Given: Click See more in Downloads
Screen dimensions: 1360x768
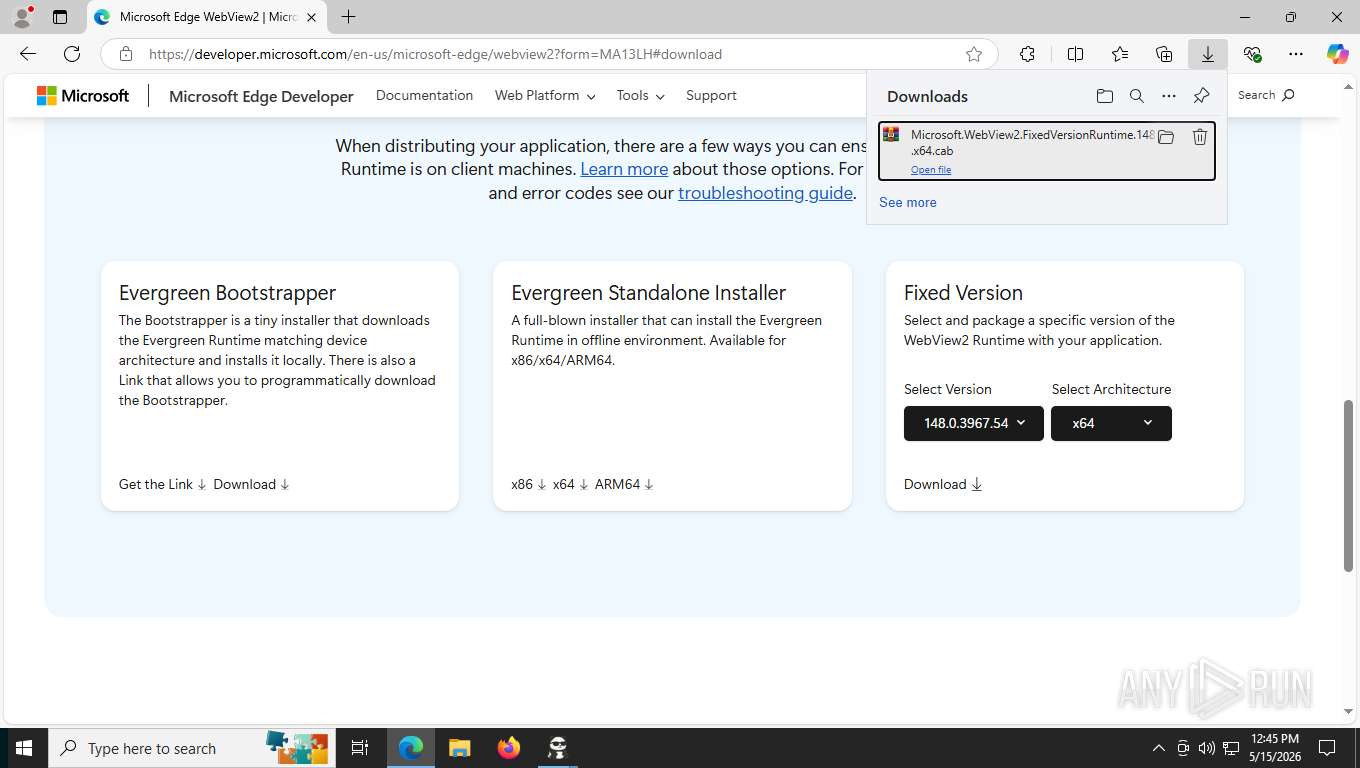Looking at the screenshot, I should click(x=908, y=202).
